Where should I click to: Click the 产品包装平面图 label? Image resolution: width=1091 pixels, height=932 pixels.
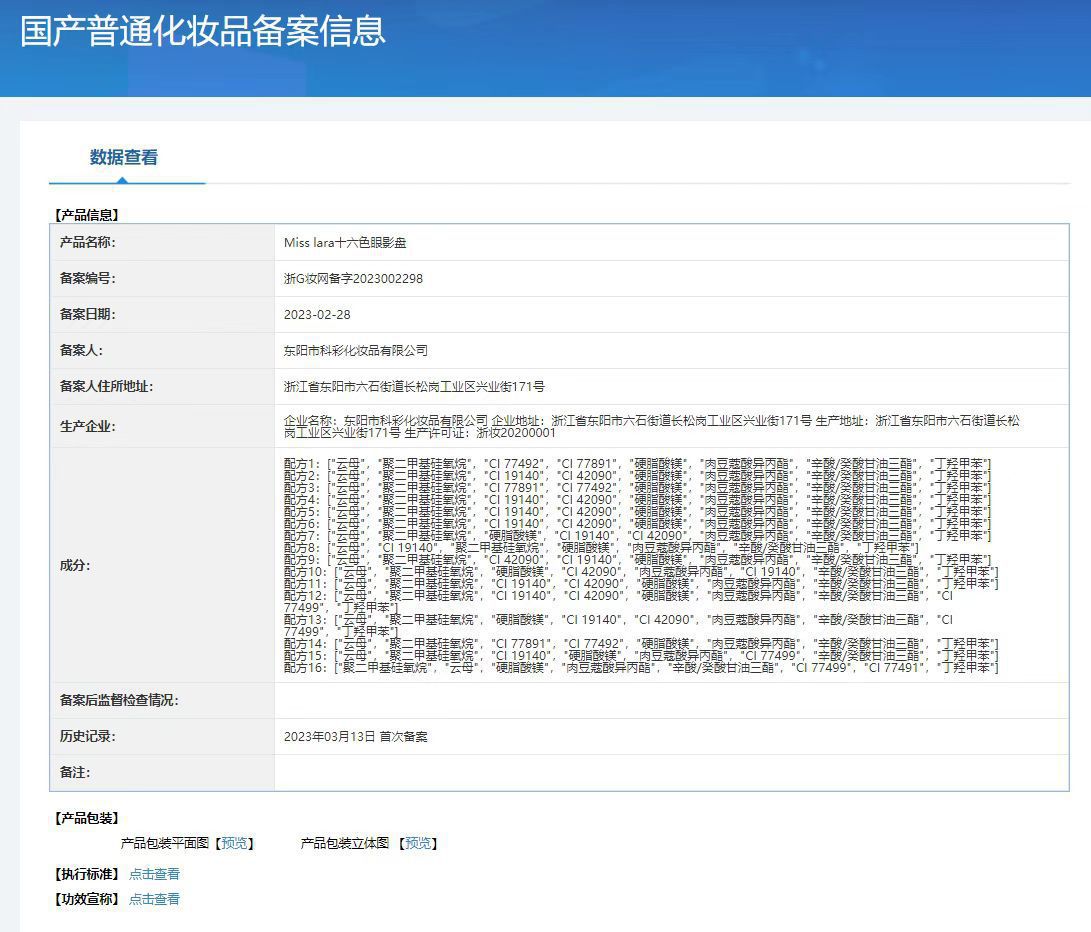165,844
